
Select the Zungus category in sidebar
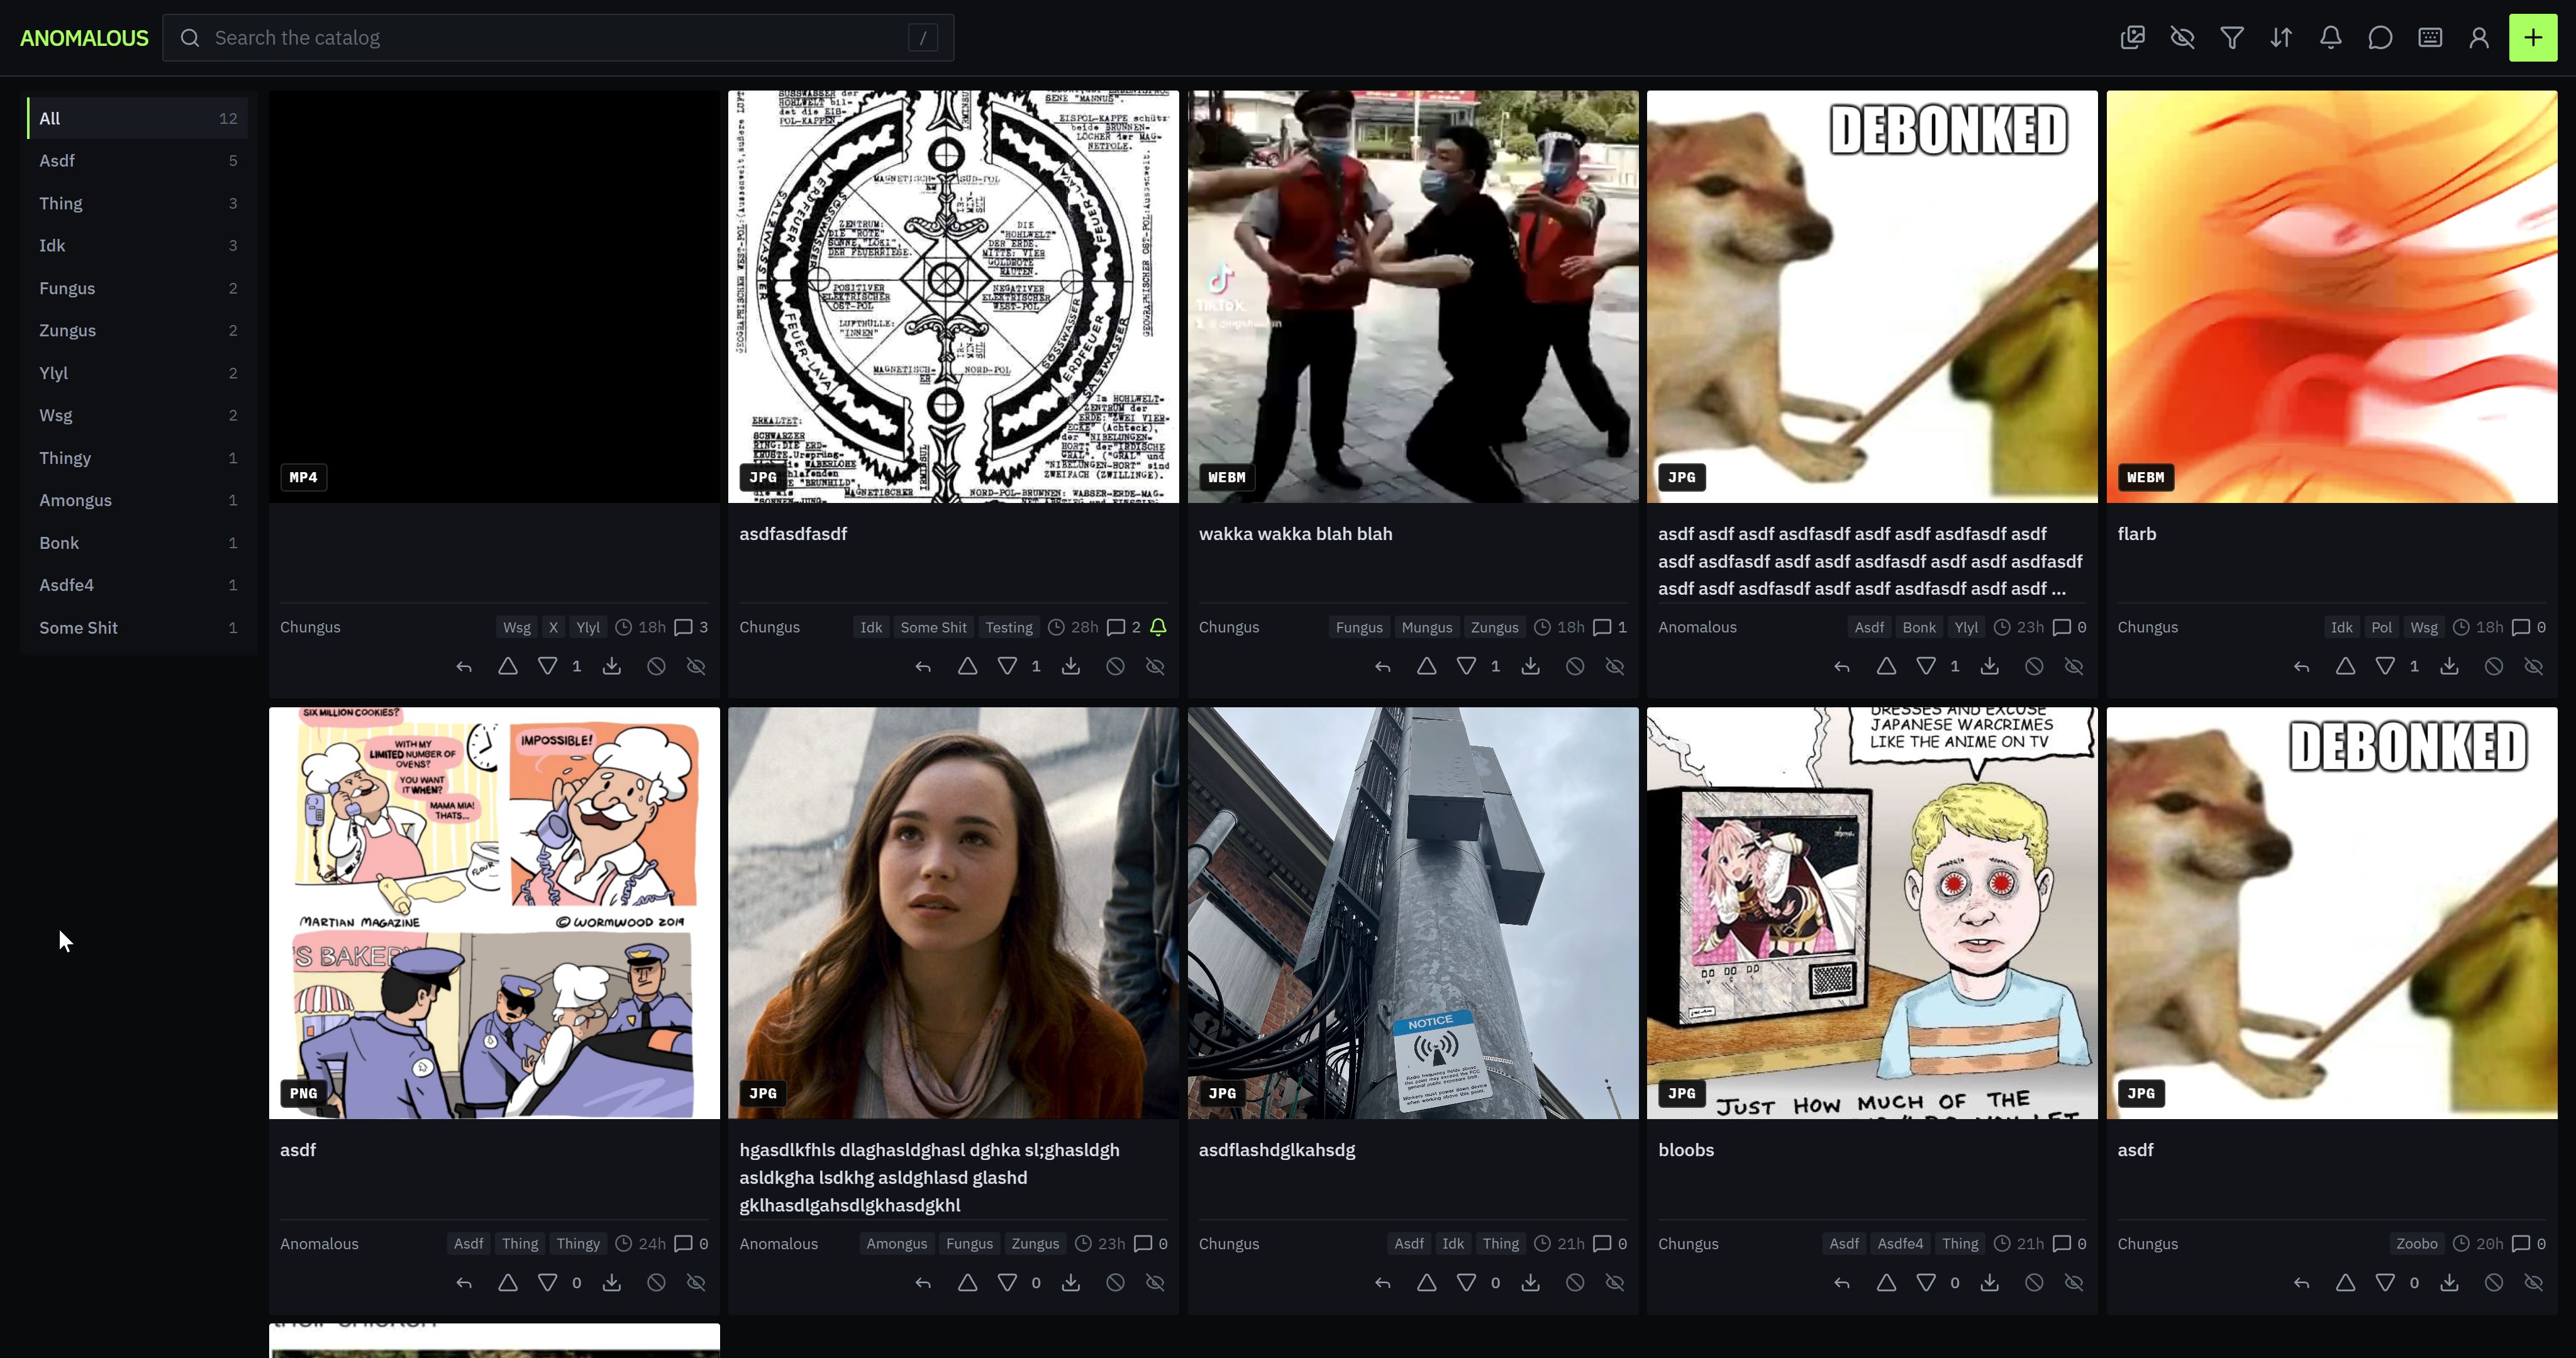tap(138, 330)
